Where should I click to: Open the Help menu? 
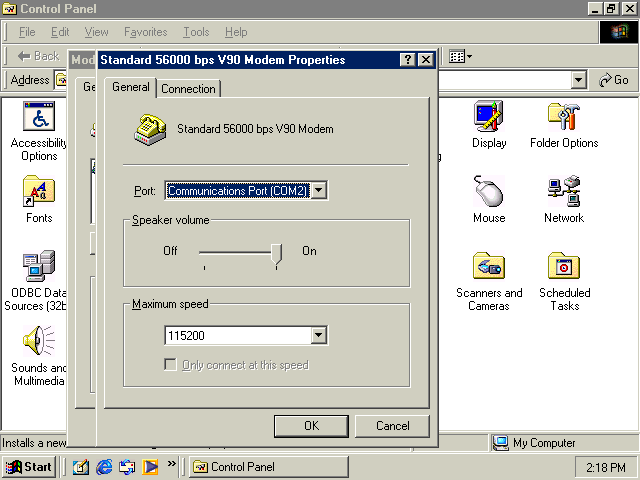pyautogui.click(x=236, y=32)
